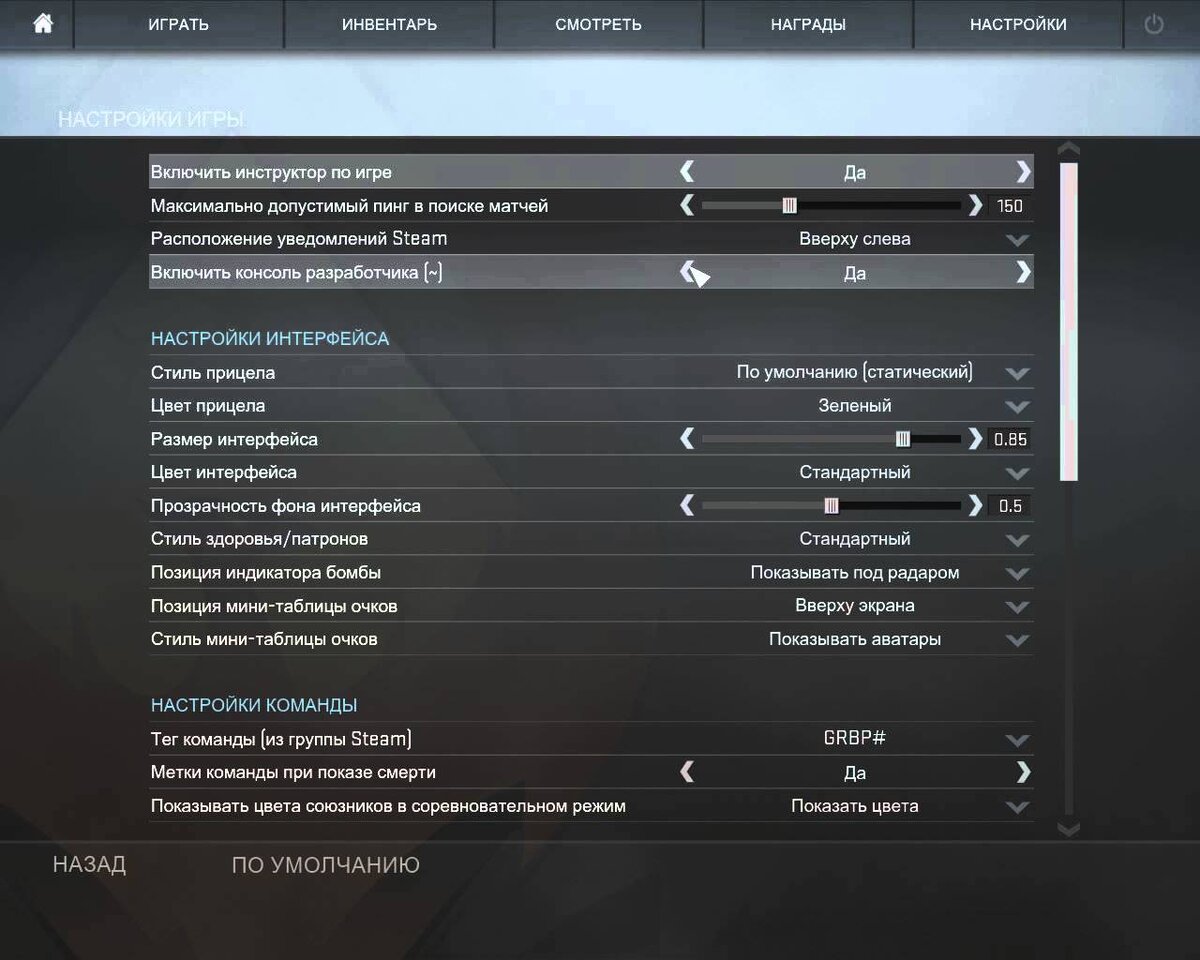Viewport: 1200px width, 960px height.
Task: Expand Расположение уведомлений Steam dropdown
Action: point(1017,240)
